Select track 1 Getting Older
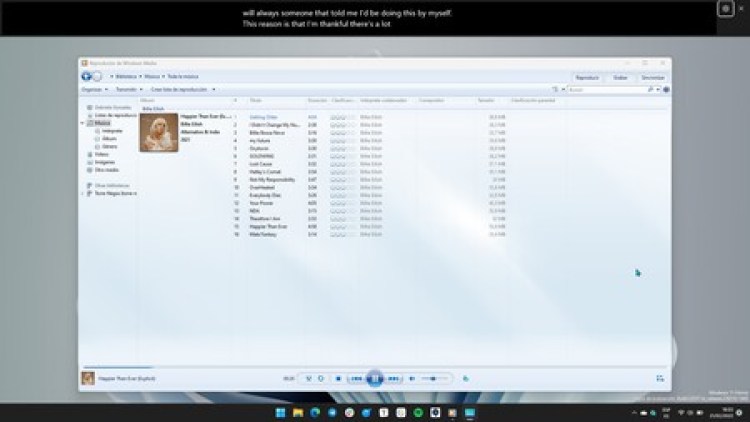 (264, 117)
